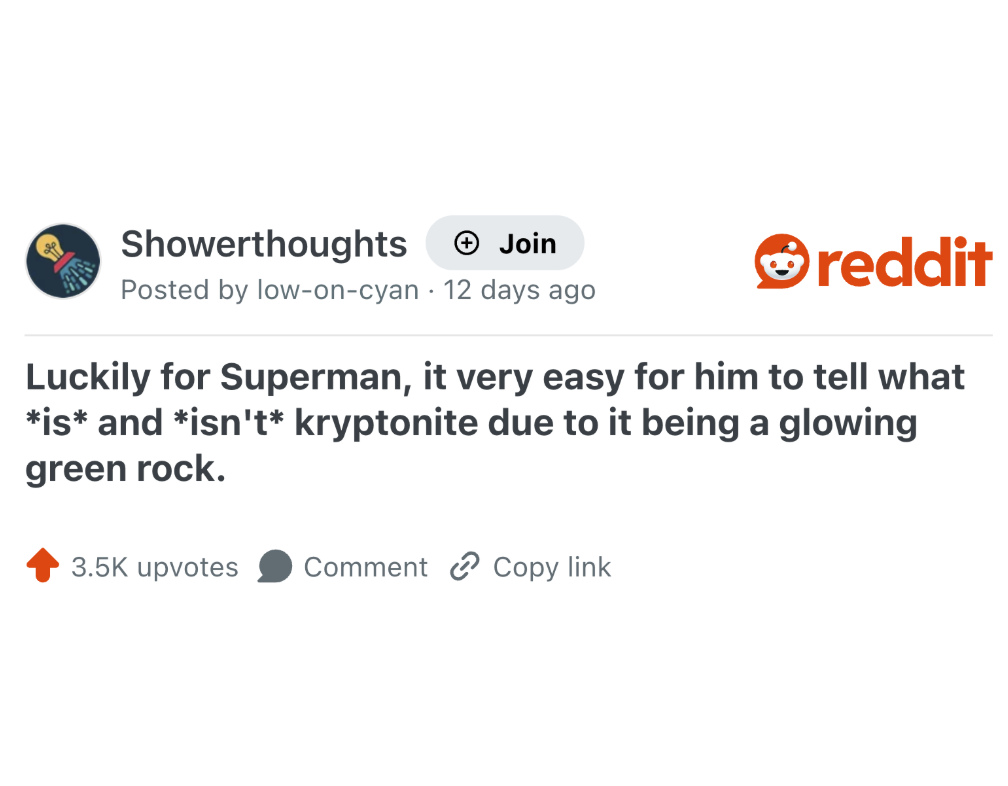Open the low-on-cyan user profile
1008x786 pixels.
click(x=338, y=290)
